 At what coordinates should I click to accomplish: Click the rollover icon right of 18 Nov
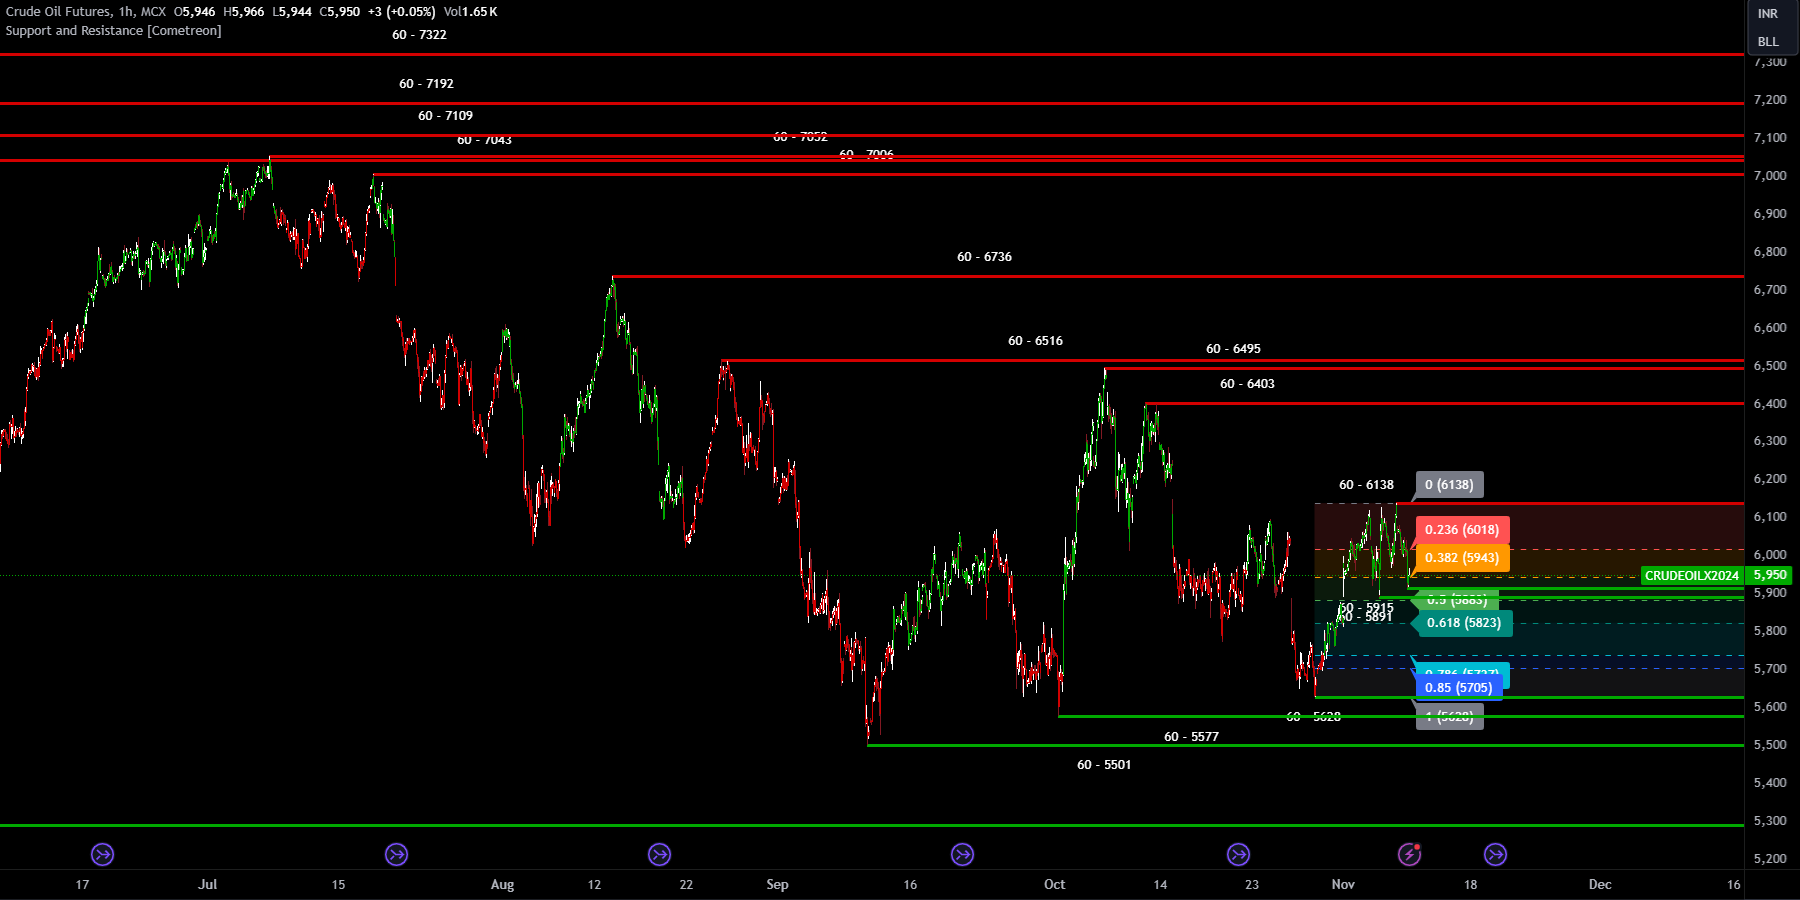[x=1495, y=854]
